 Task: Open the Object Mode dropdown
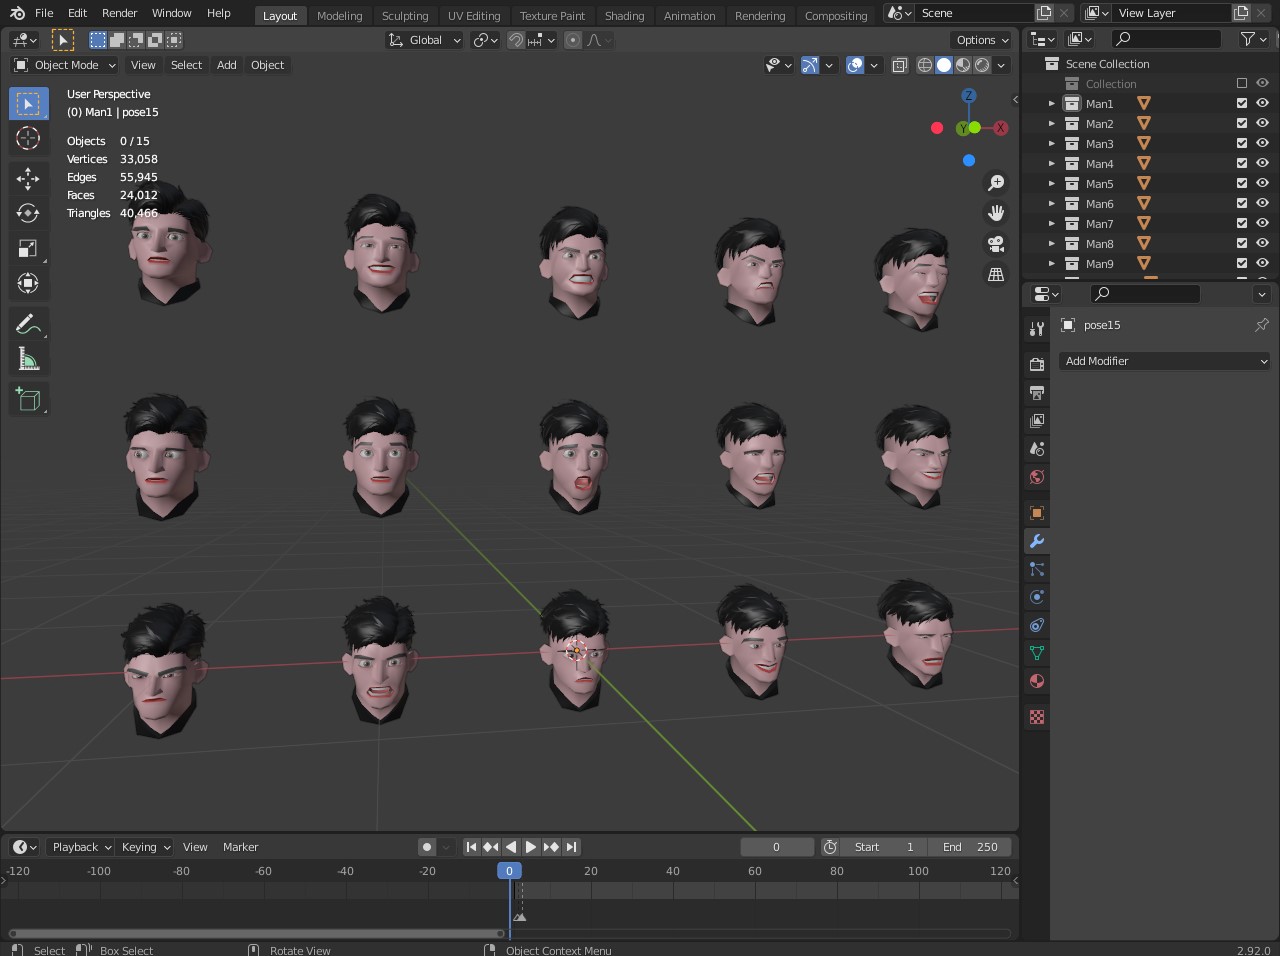[x=65, y=65]
